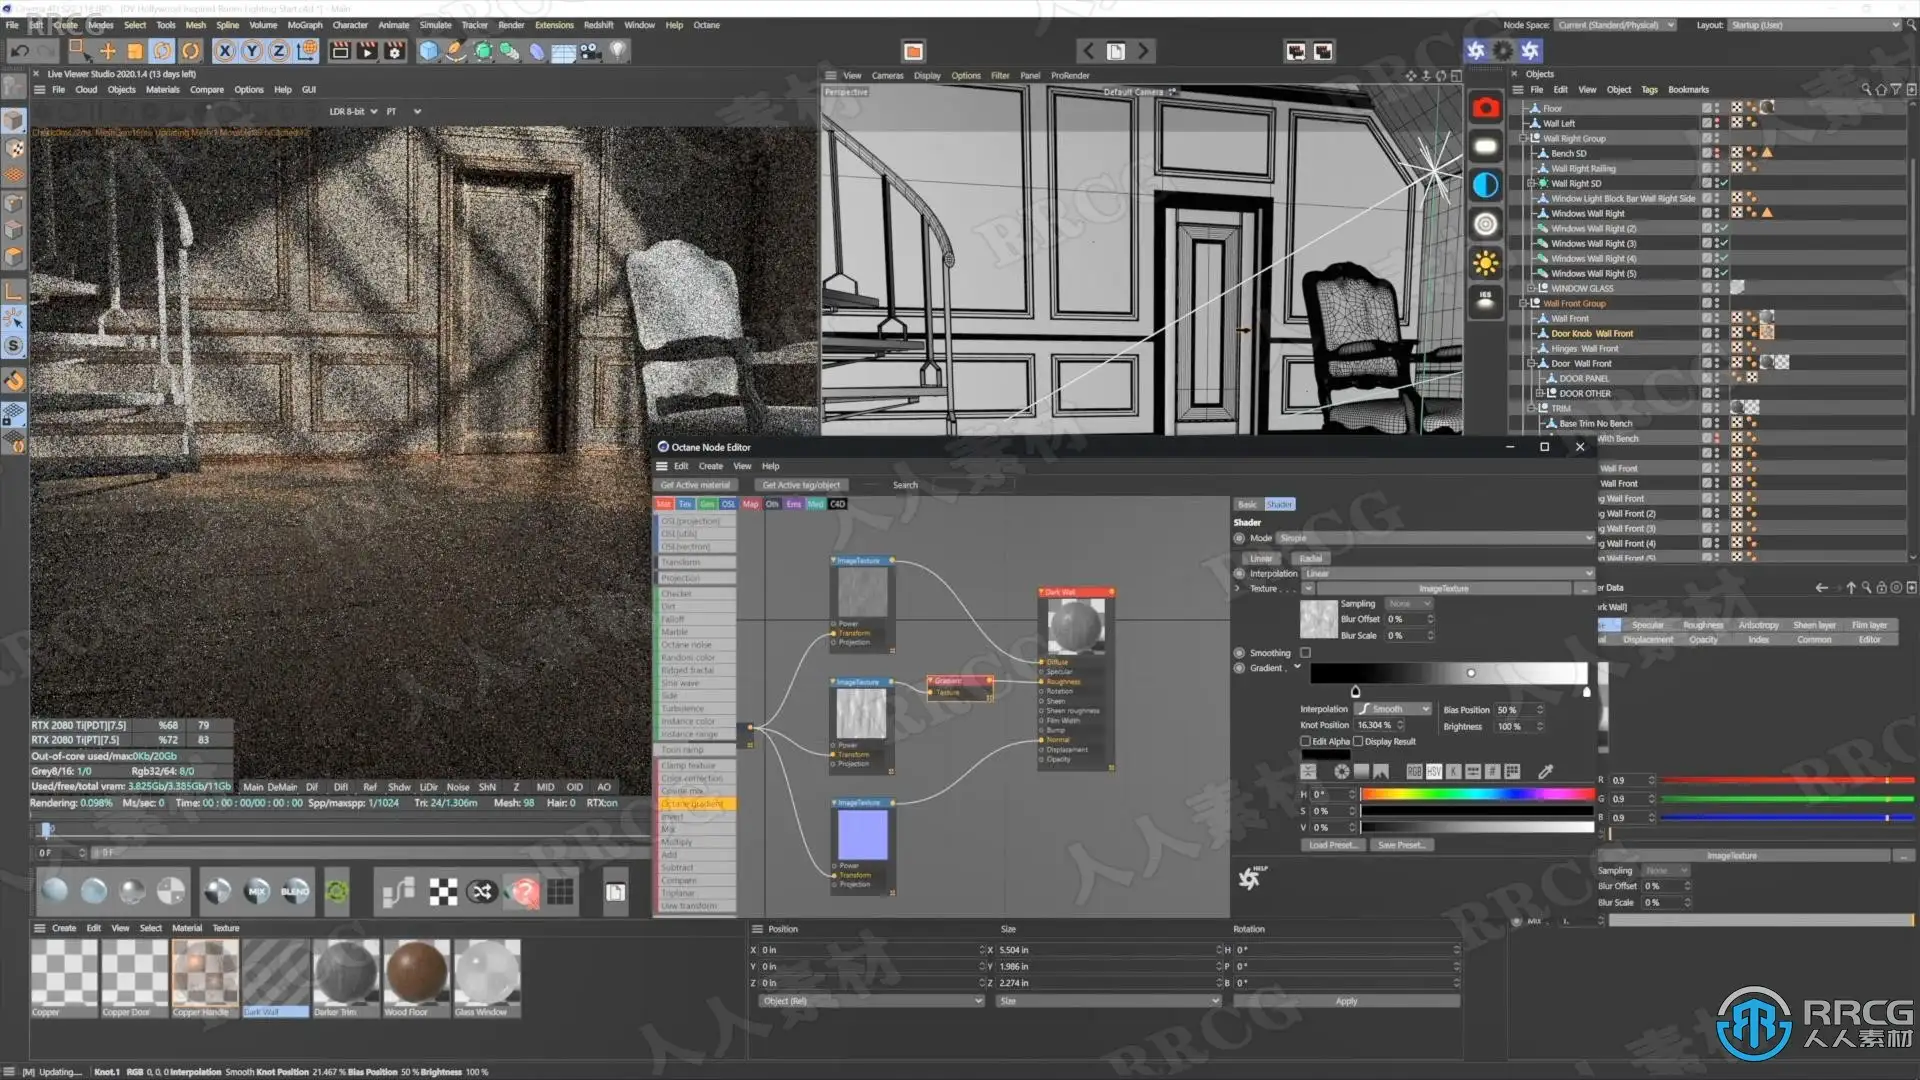Open the LDR 8-bit dropdown

[352, 112]
